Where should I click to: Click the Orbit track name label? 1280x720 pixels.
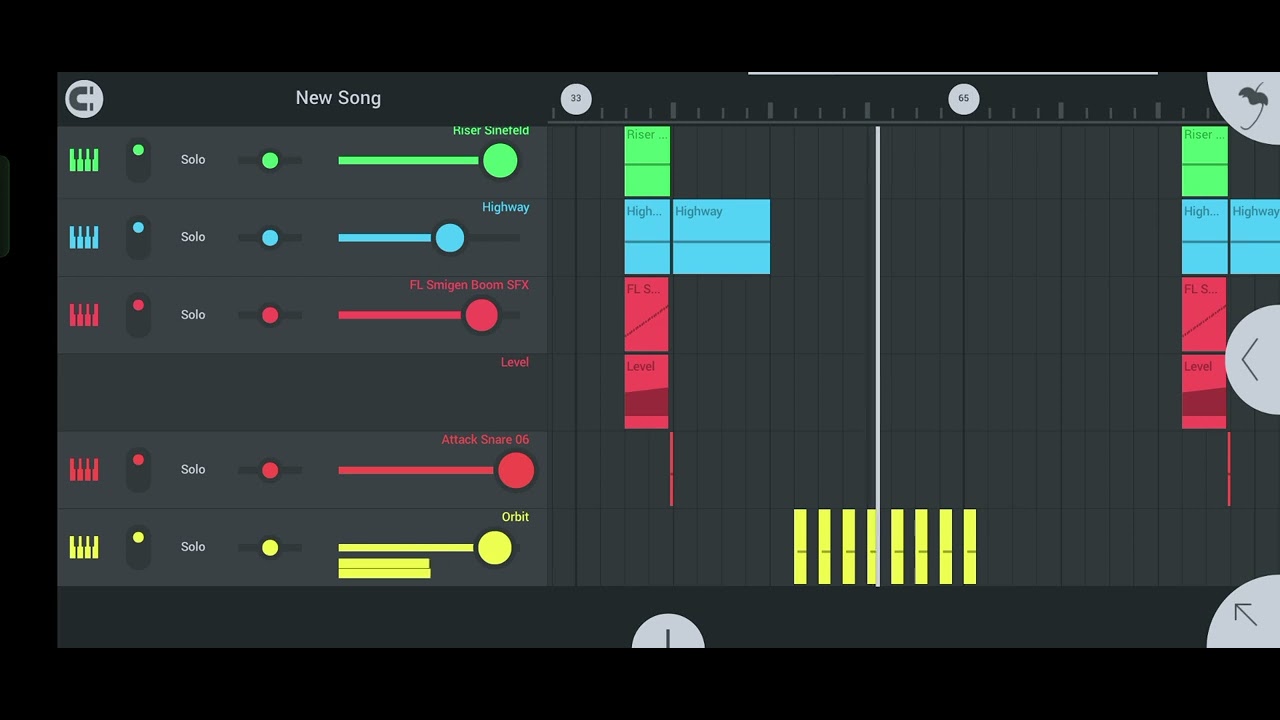tap(515, 517)
